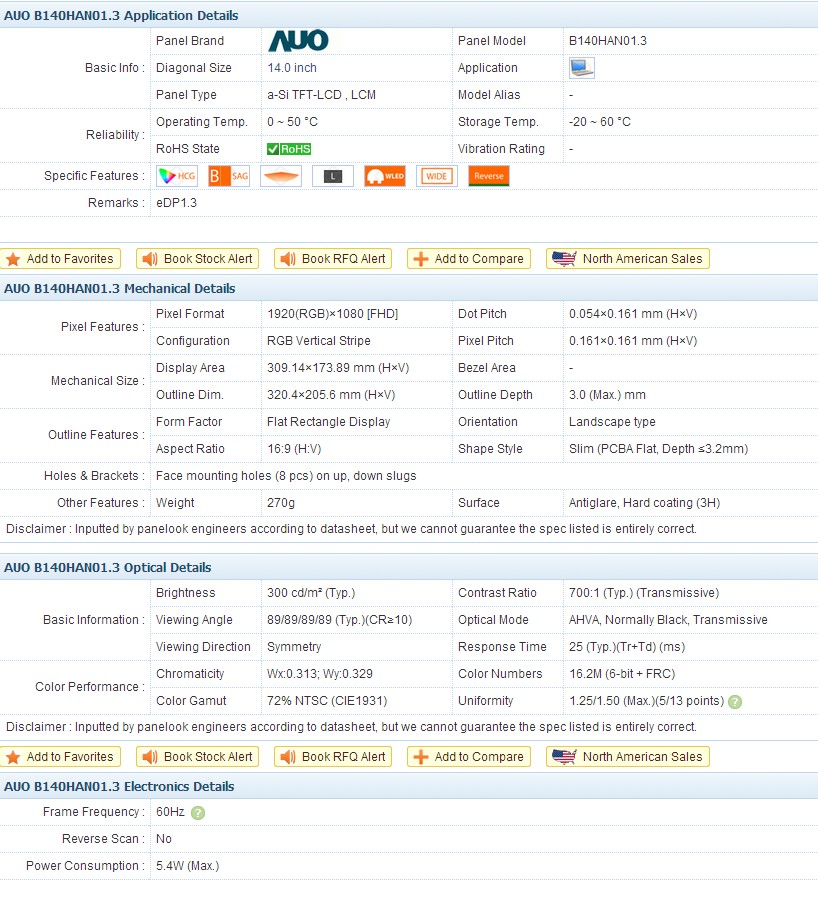The image size is (818, 904).
Task: Click the WIDE feature icon
Action: [436, 176]
